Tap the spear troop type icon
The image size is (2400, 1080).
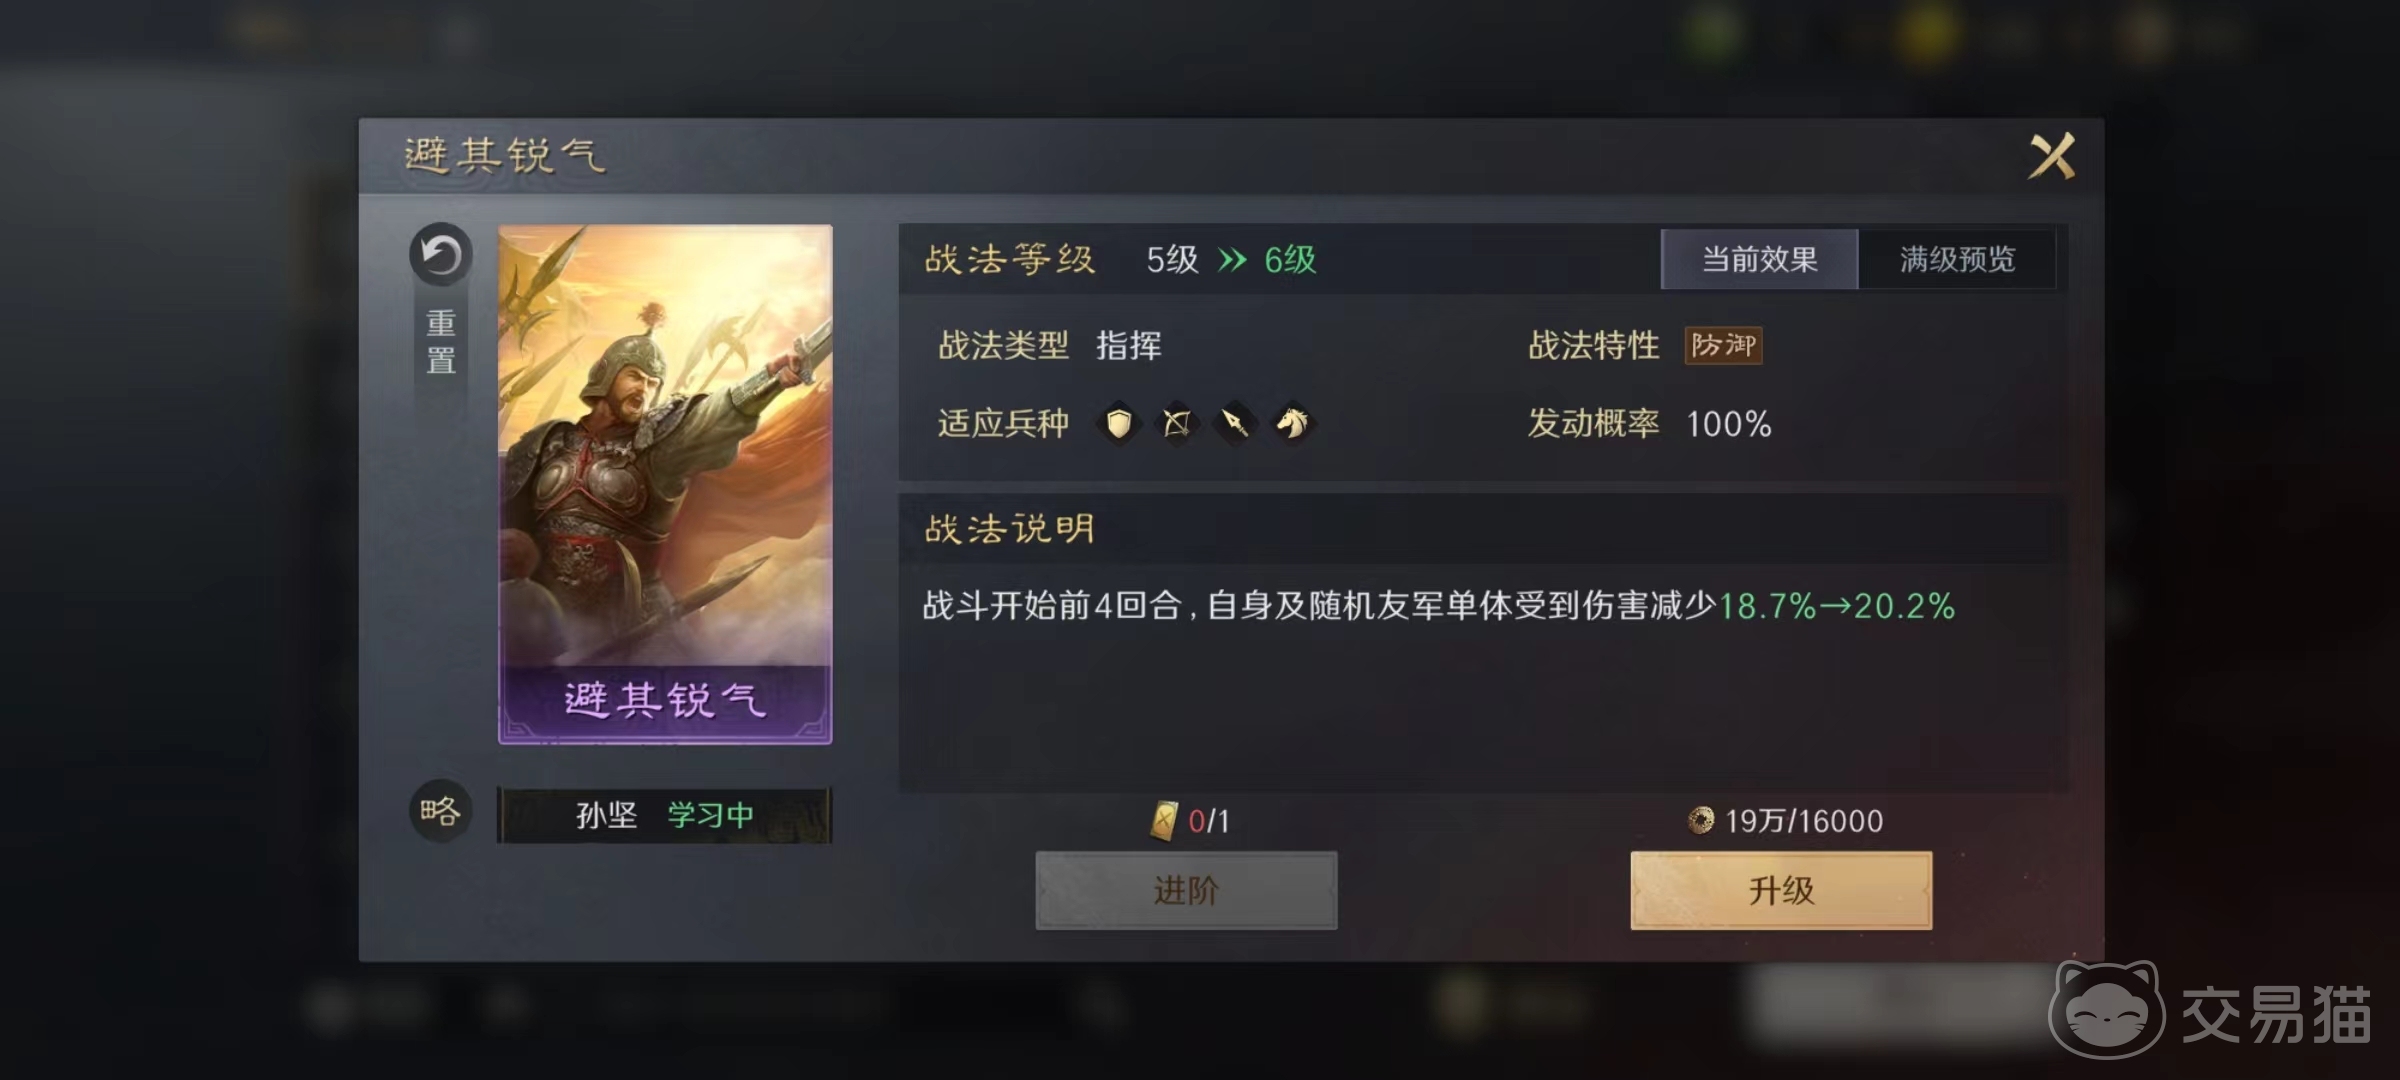(1235, 424)
